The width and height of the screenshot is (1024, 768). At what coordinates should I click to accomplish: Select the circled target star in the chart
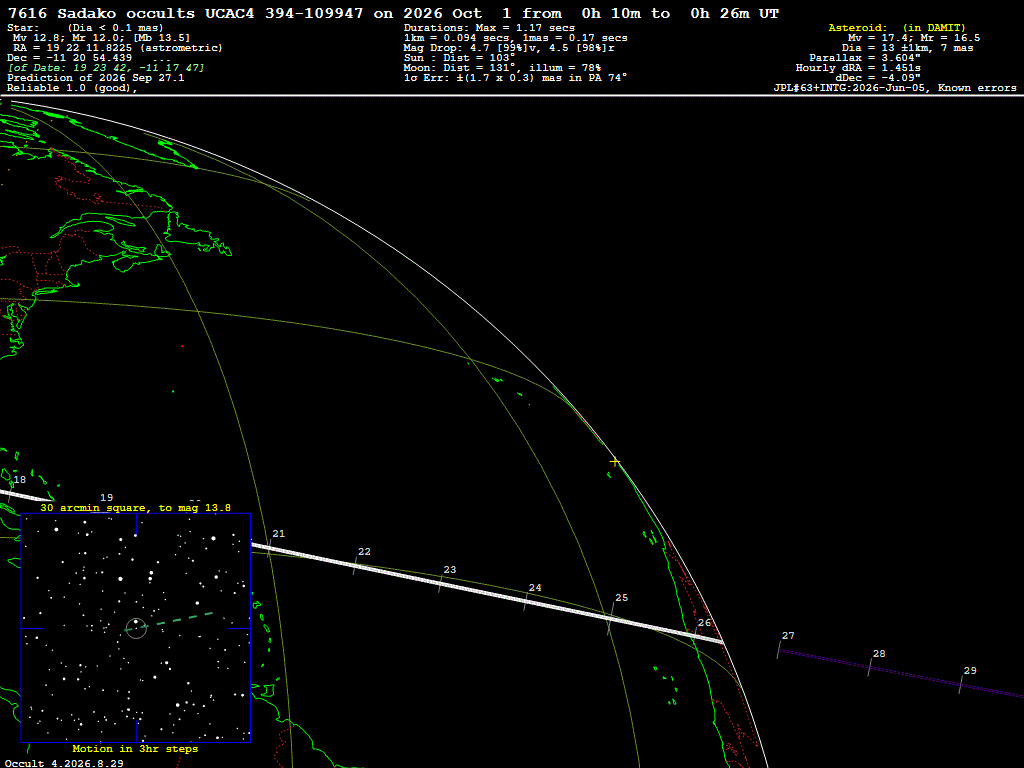[x=136, y=628]
